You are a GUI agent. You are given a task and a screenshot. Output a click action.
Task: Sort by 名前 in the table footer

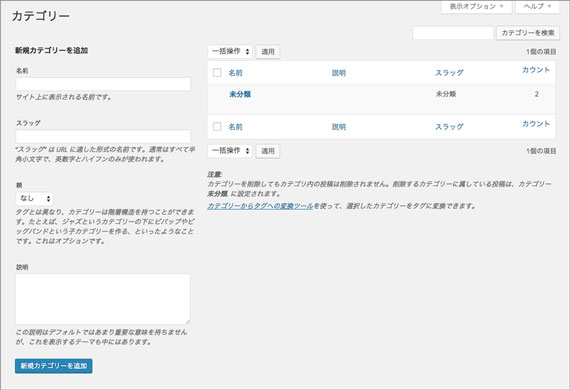pos(236,126)
